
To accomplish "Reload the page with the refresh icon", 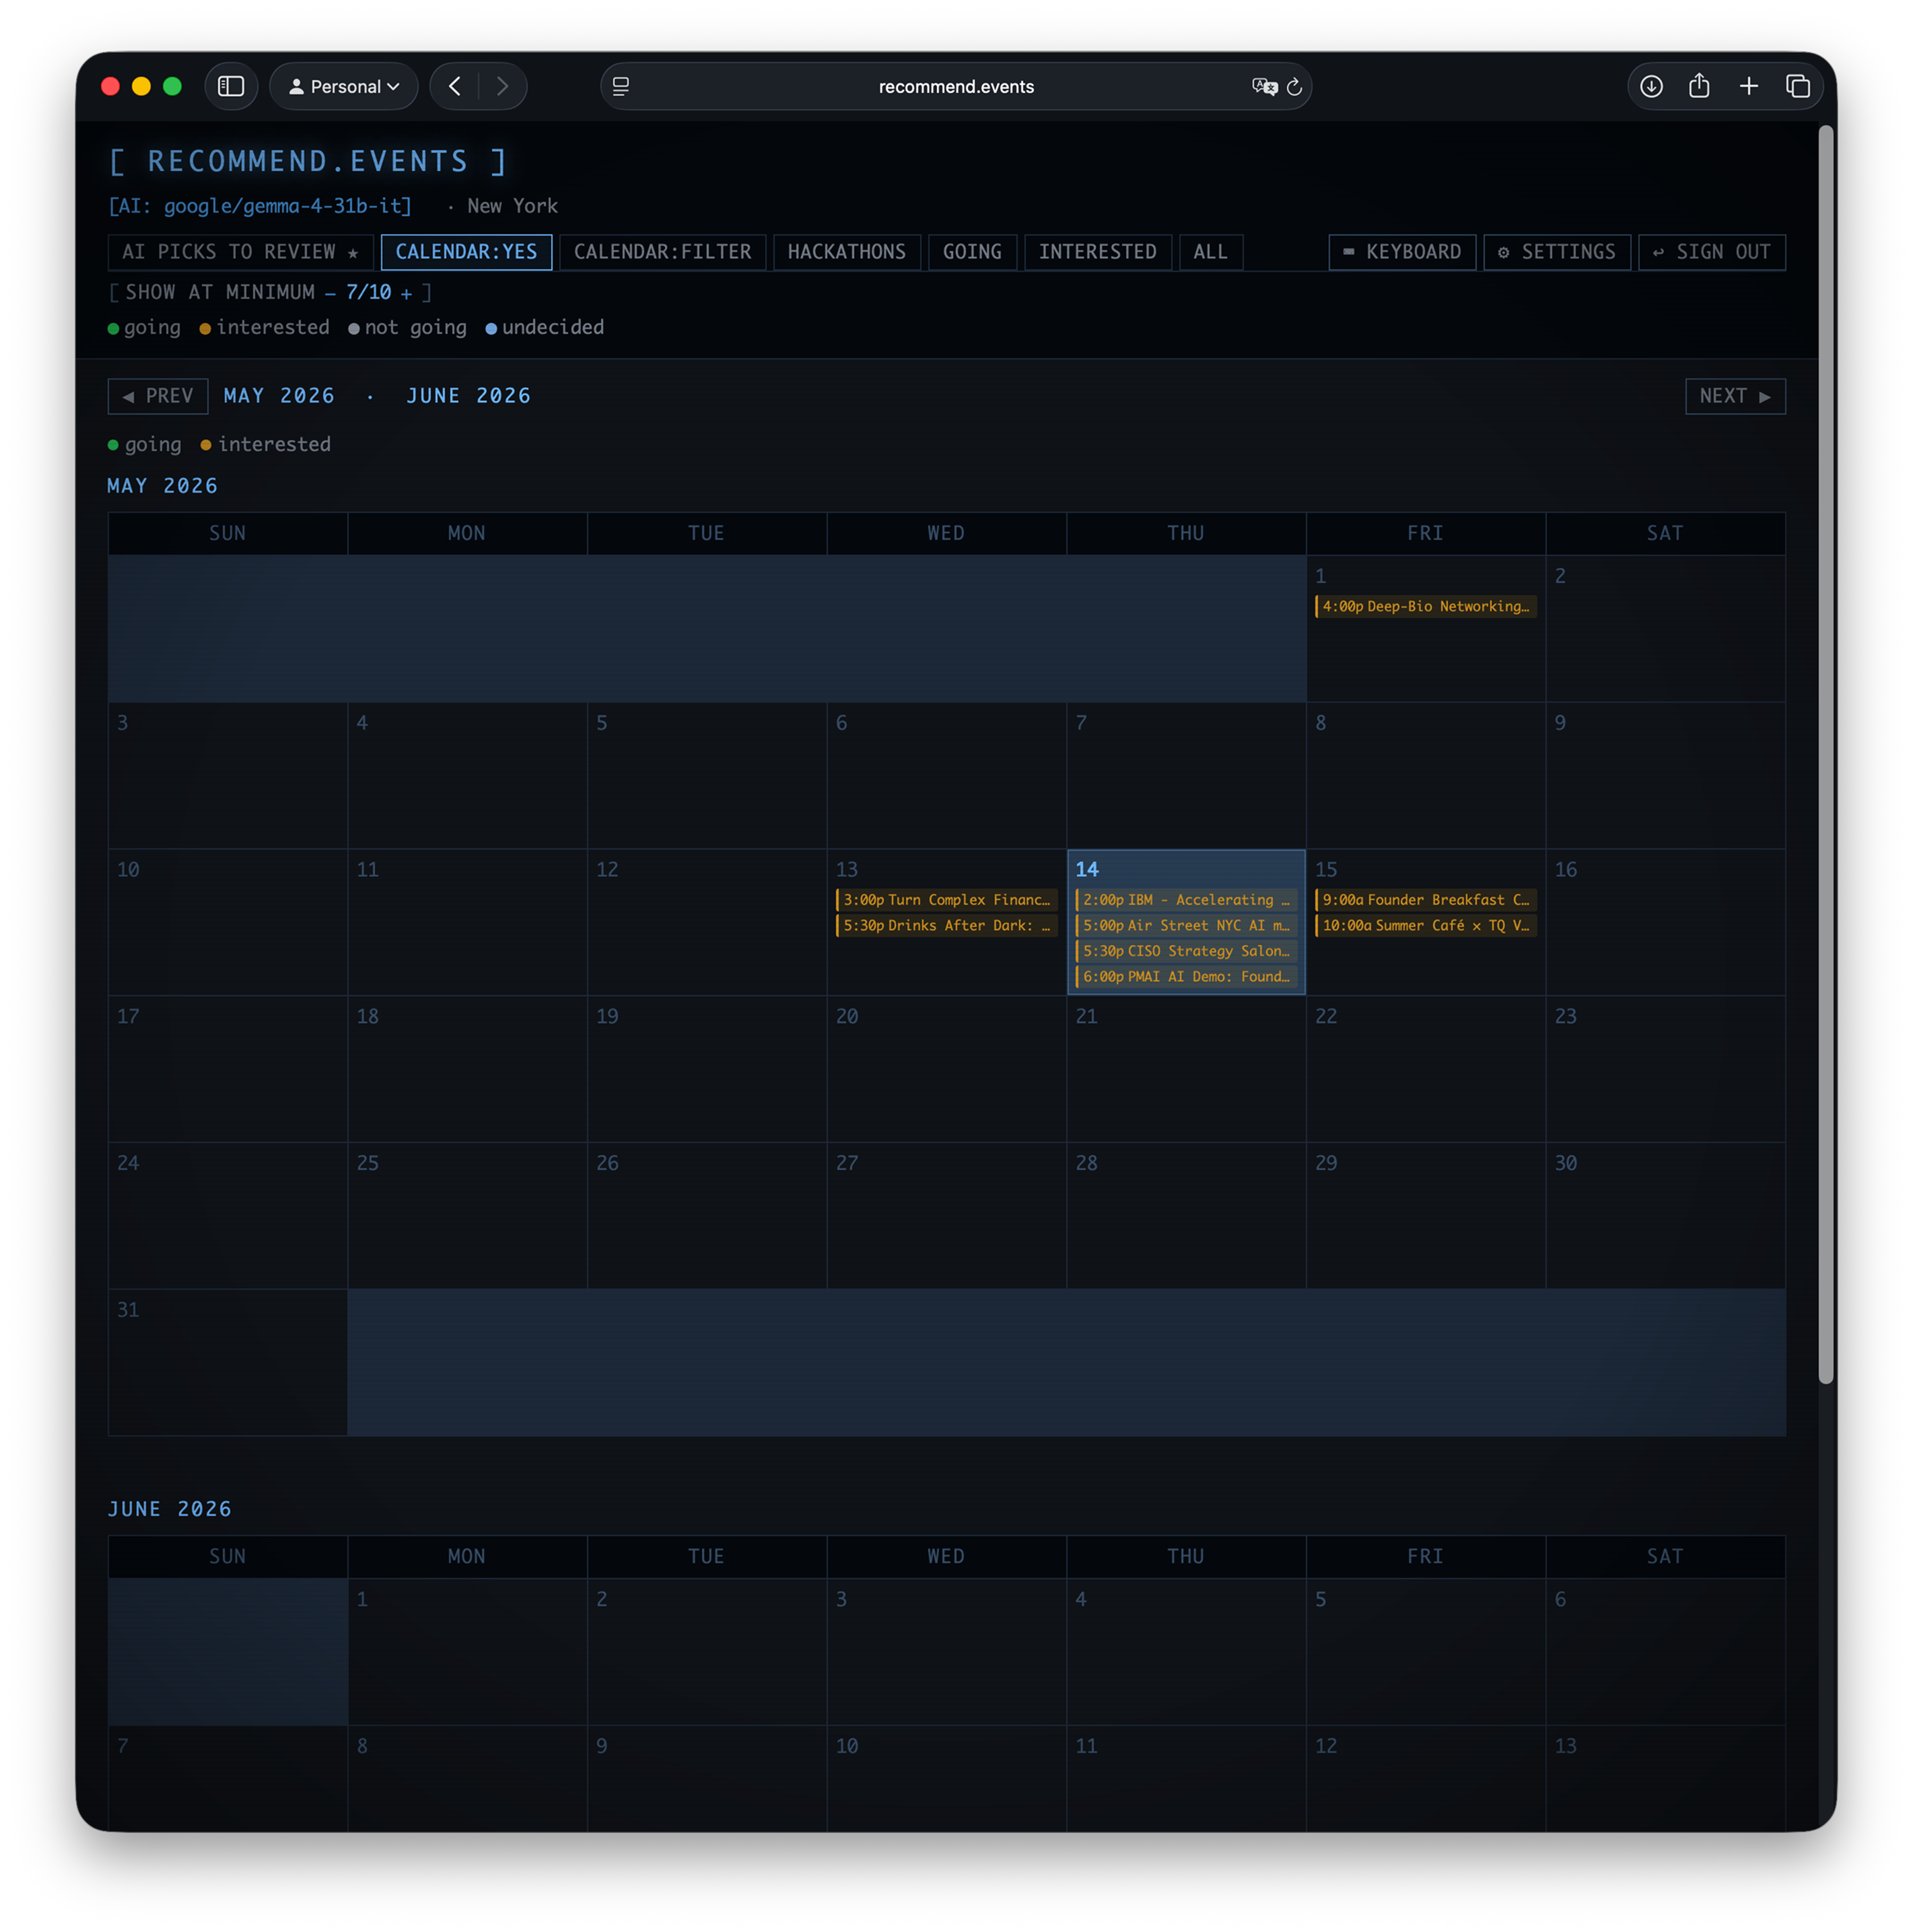I will [1294, 87].
